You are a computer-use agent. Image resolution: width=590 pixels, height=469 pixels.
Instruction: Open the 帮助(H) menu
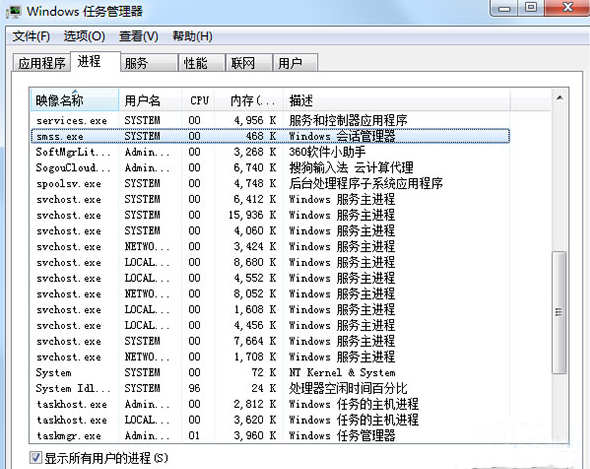click(x=192, y=37)
